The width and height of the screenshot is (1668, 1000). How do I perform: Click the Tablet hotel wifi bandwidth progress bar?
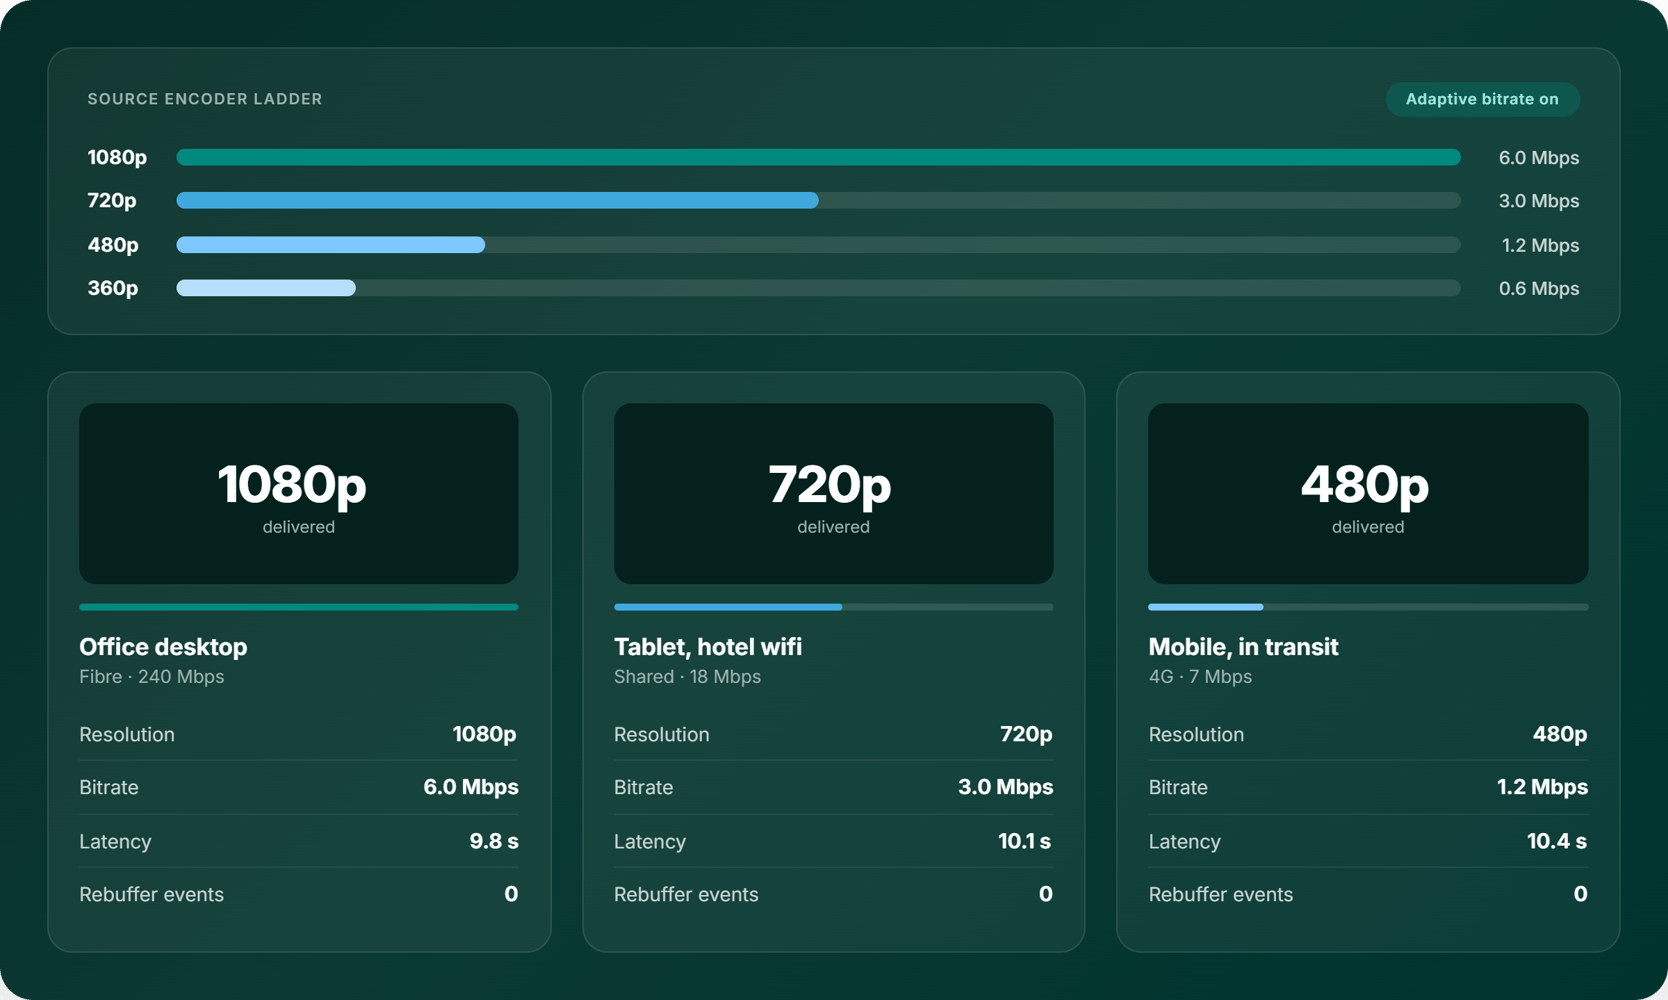(x=833, y=607)
